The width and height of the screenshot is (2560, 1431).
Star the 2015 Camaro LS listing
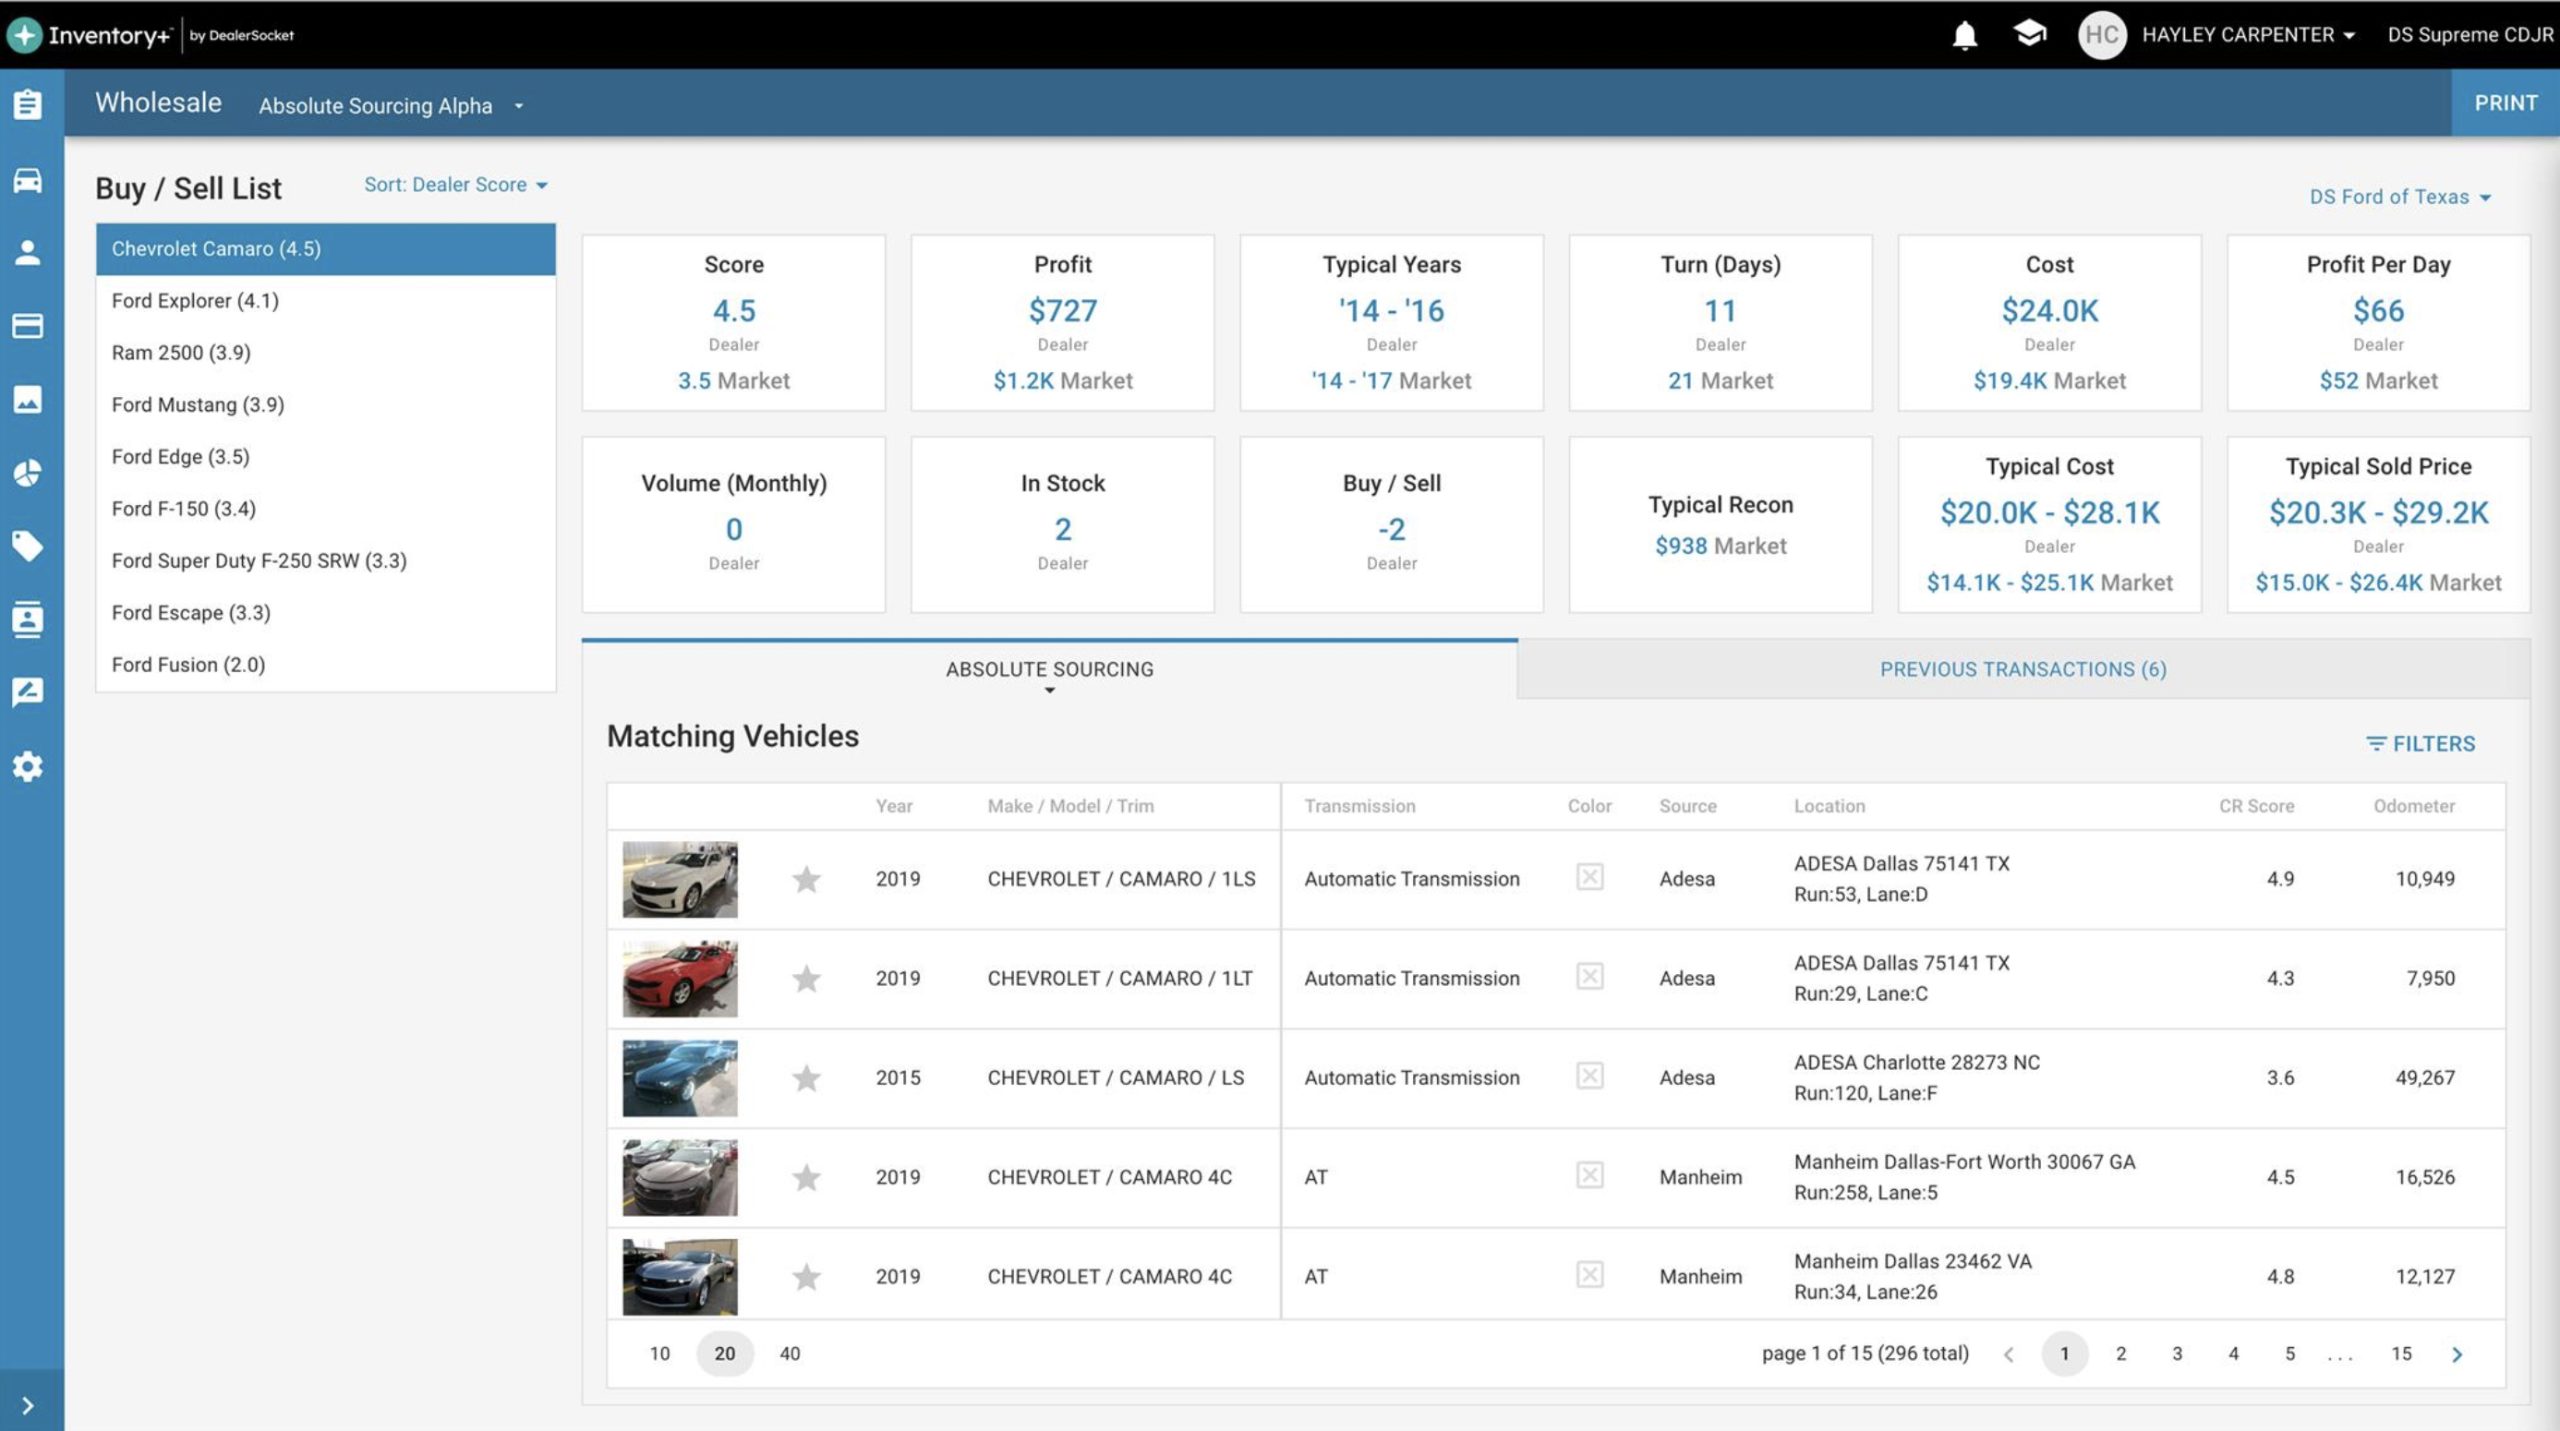(x=806, y=1078)
